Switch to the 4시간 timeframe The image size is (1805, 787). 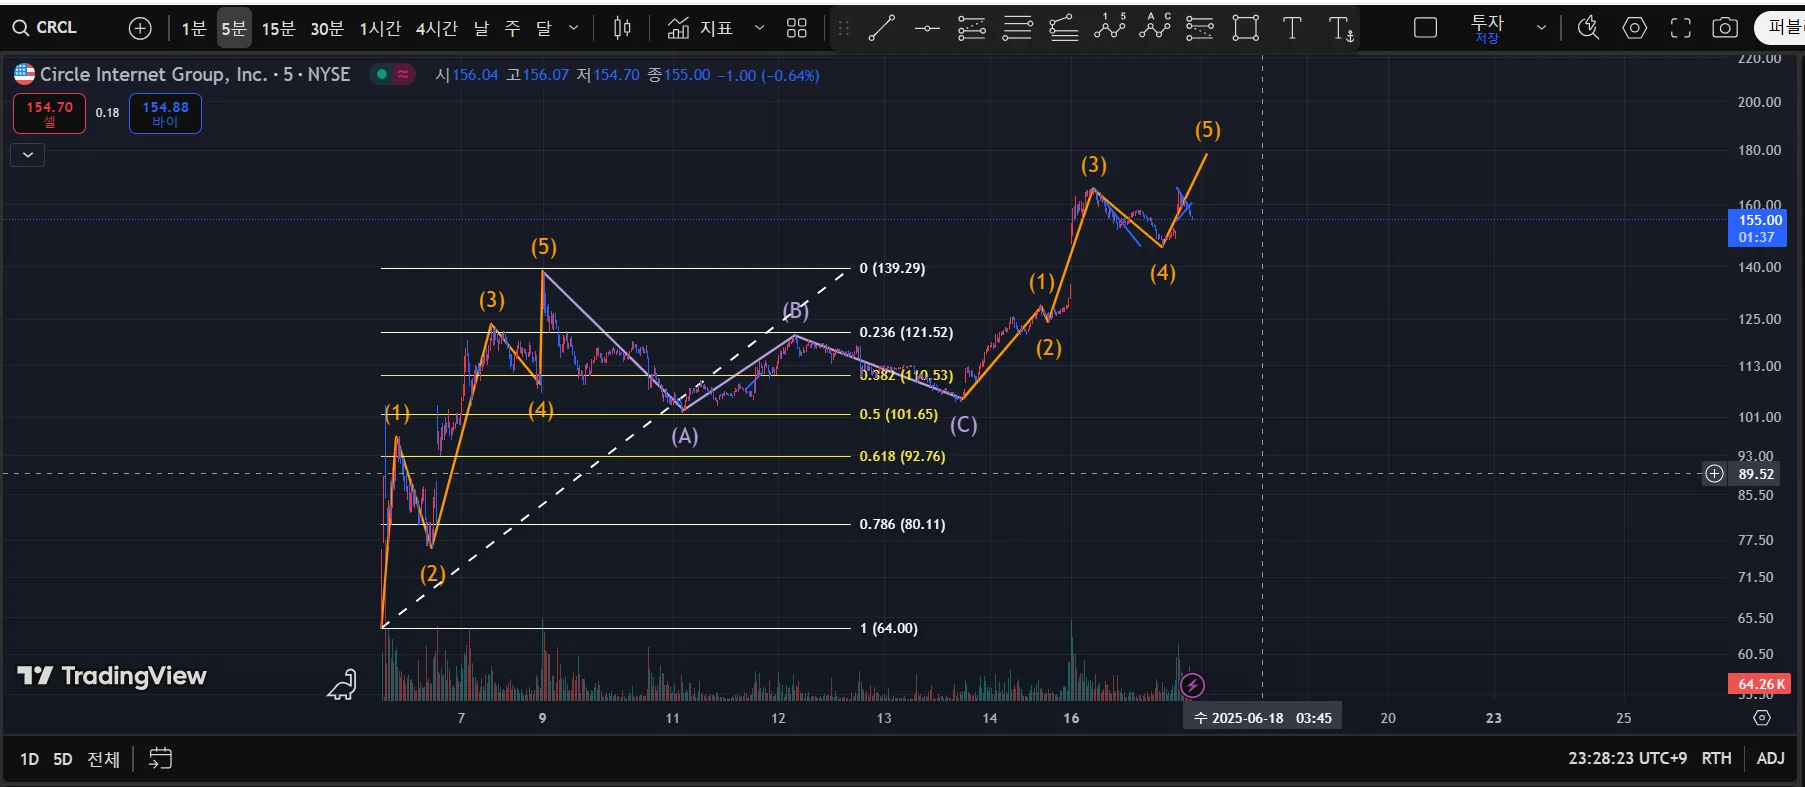pyautogui.click(x=437, y=28)
